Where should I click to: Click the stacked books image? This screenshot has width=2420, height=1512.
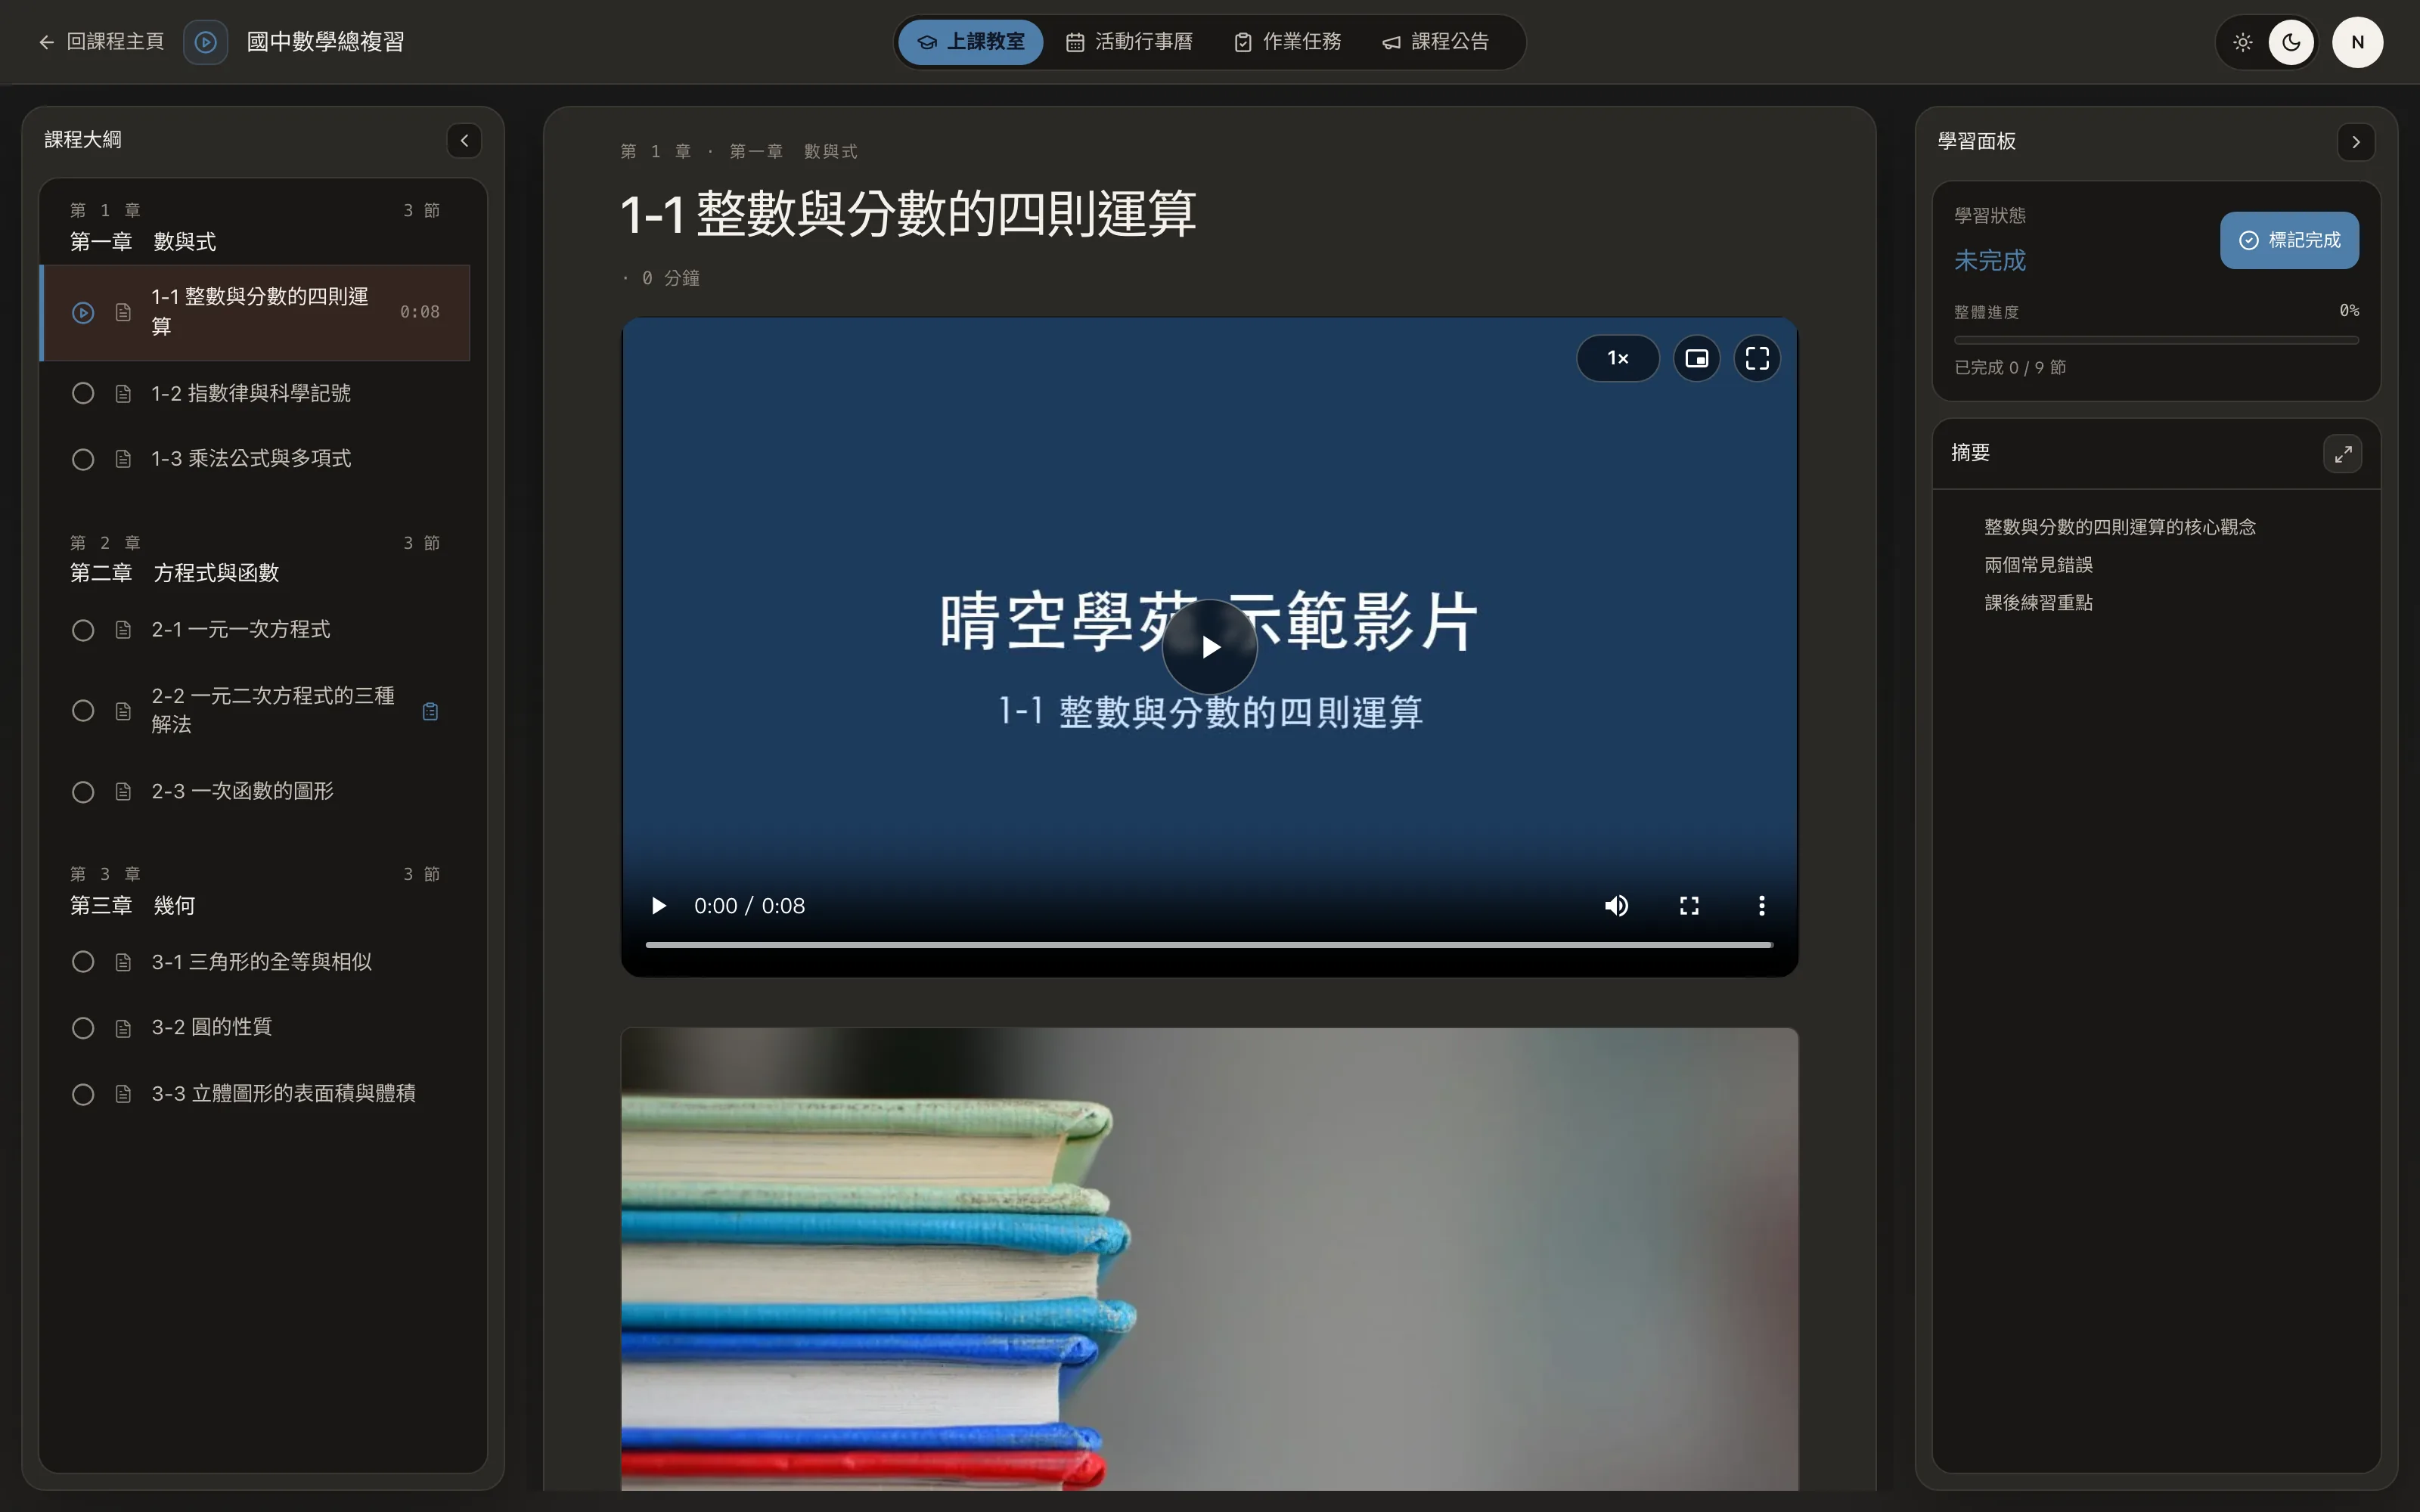coord(1209,1259)
